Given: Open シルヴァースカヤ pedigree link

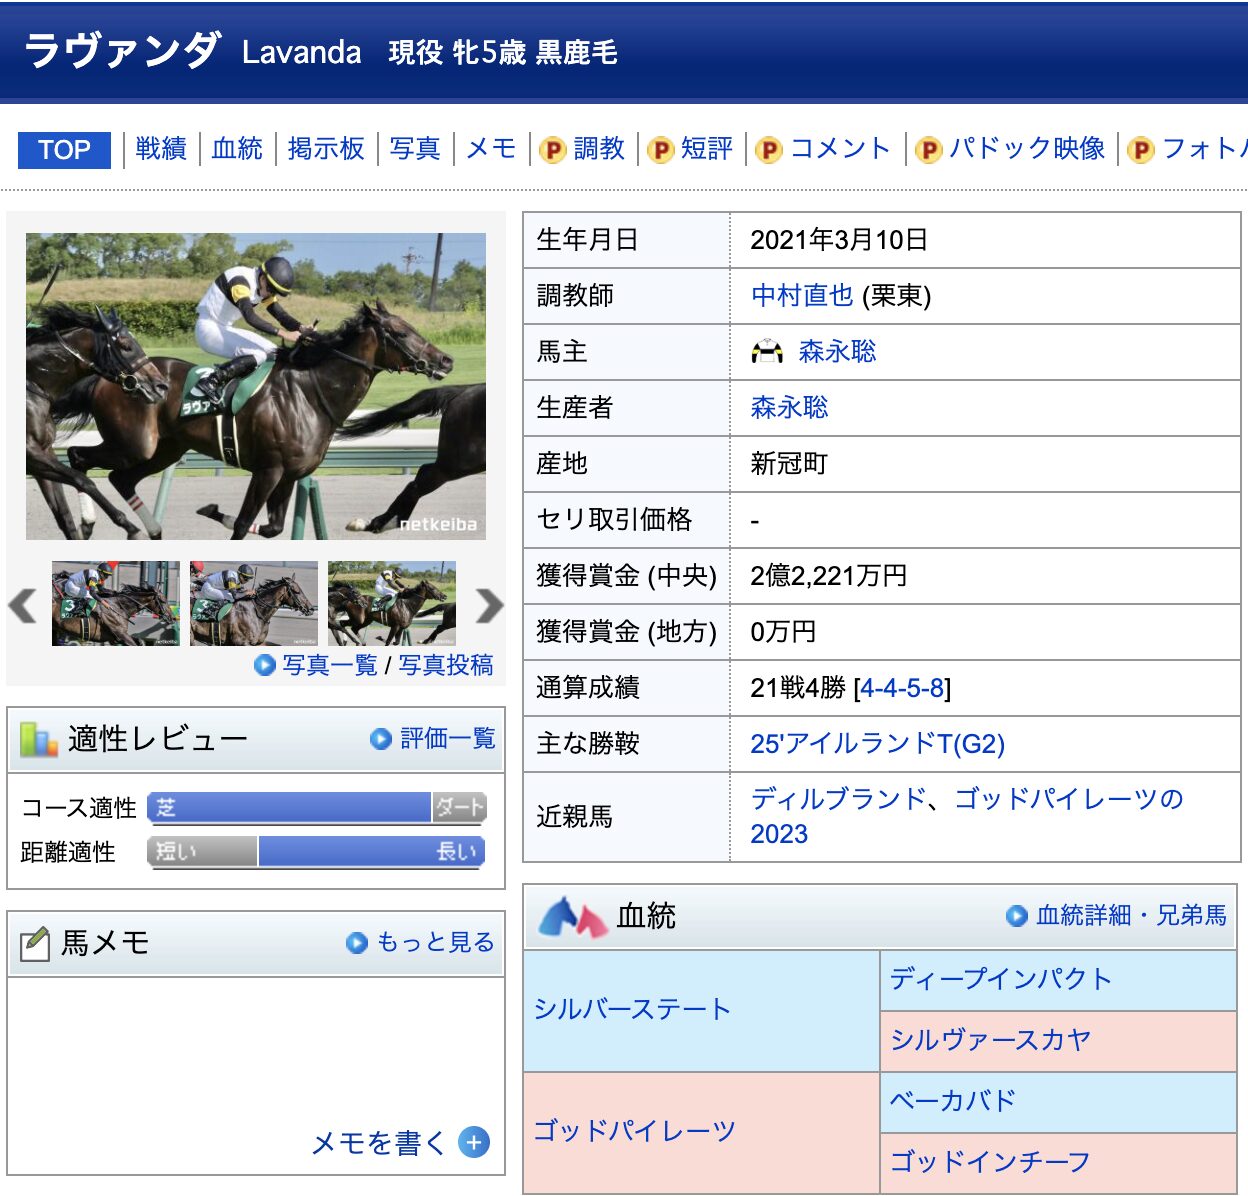Looking at the screenshot, I should click(990, 1039).
